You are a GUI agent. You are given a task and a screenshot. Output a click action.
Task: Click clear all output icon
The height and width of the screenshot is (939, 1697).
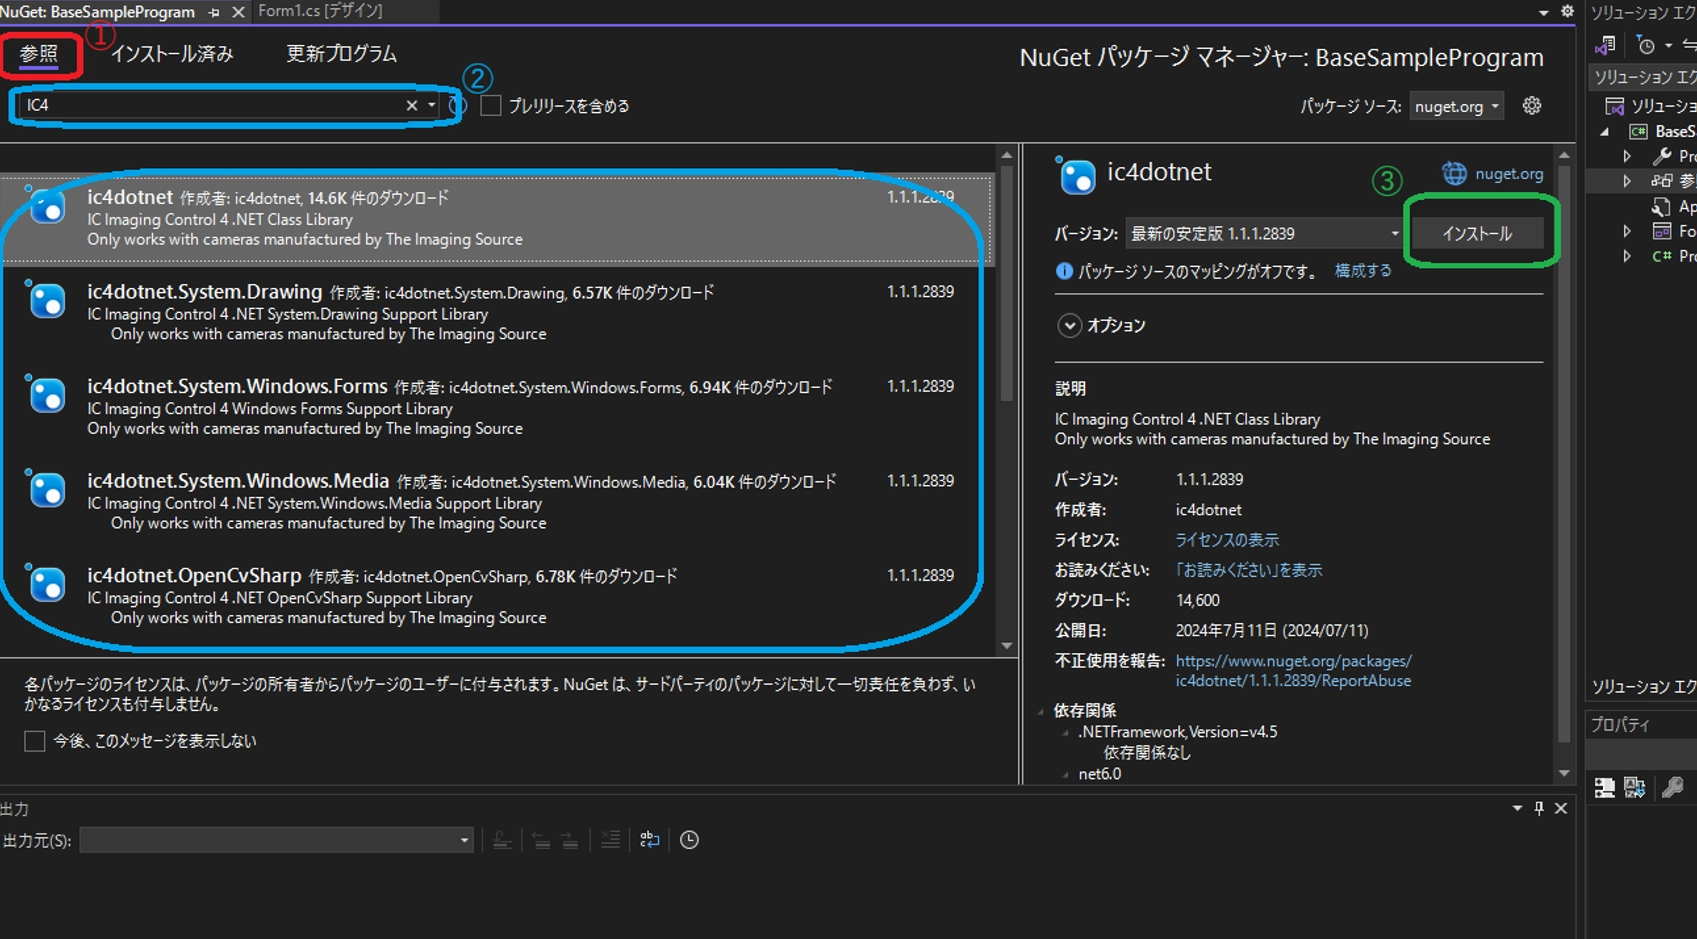pos(610,840)
